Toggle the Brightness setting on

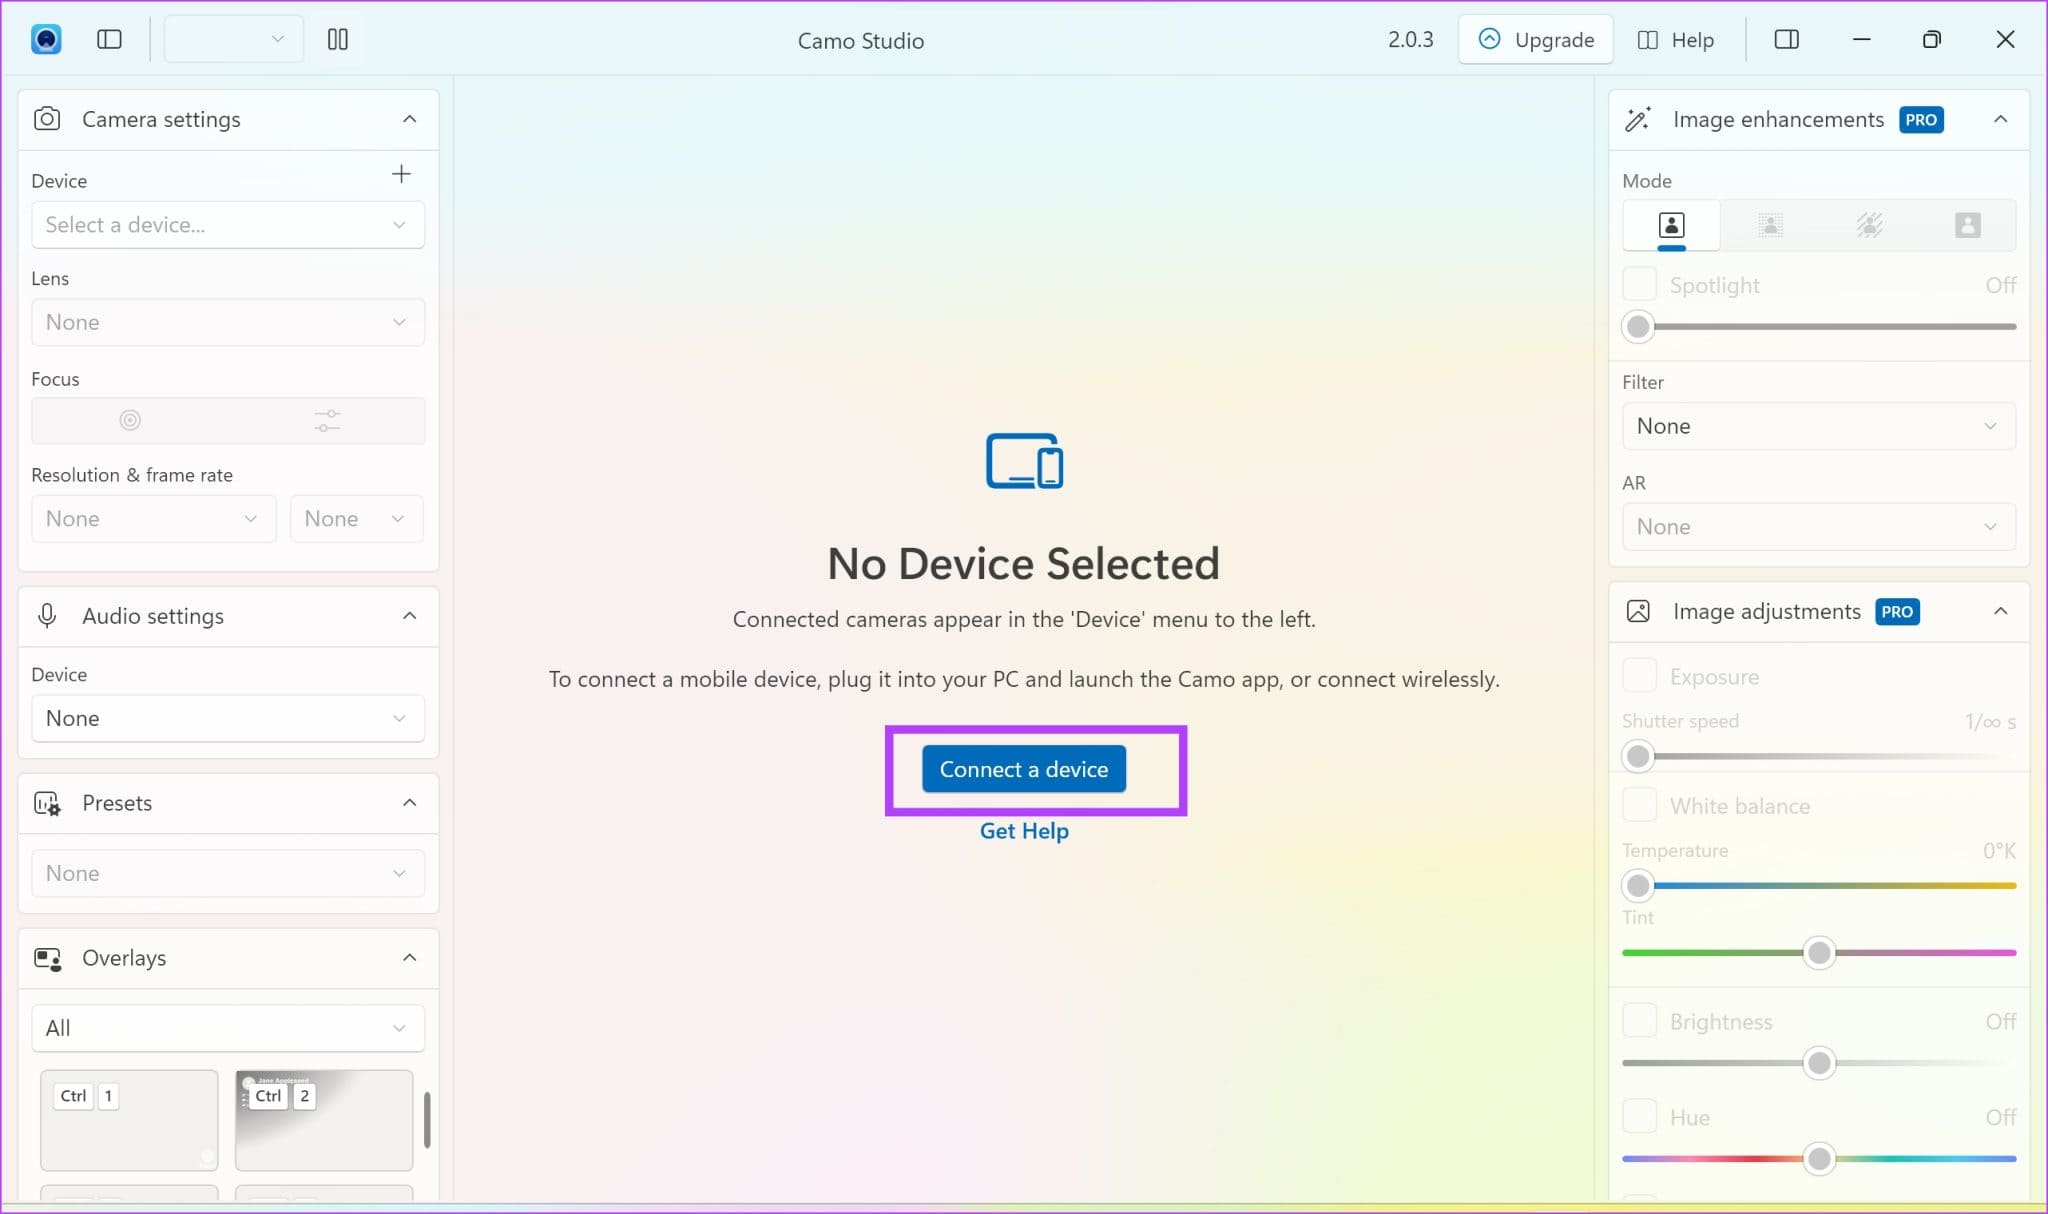tap(1638, 1020)
